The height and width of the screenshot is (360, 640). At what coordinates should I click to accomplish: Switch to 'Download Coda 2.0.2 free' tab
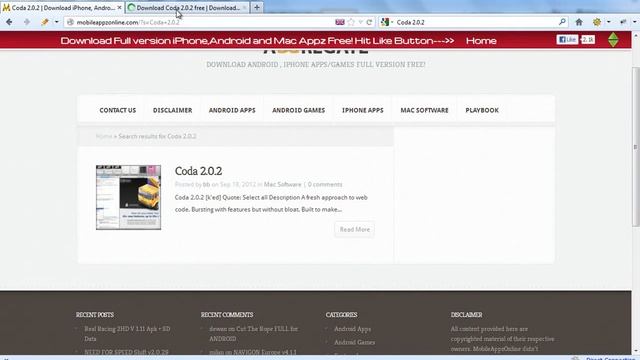pos(187,7)
